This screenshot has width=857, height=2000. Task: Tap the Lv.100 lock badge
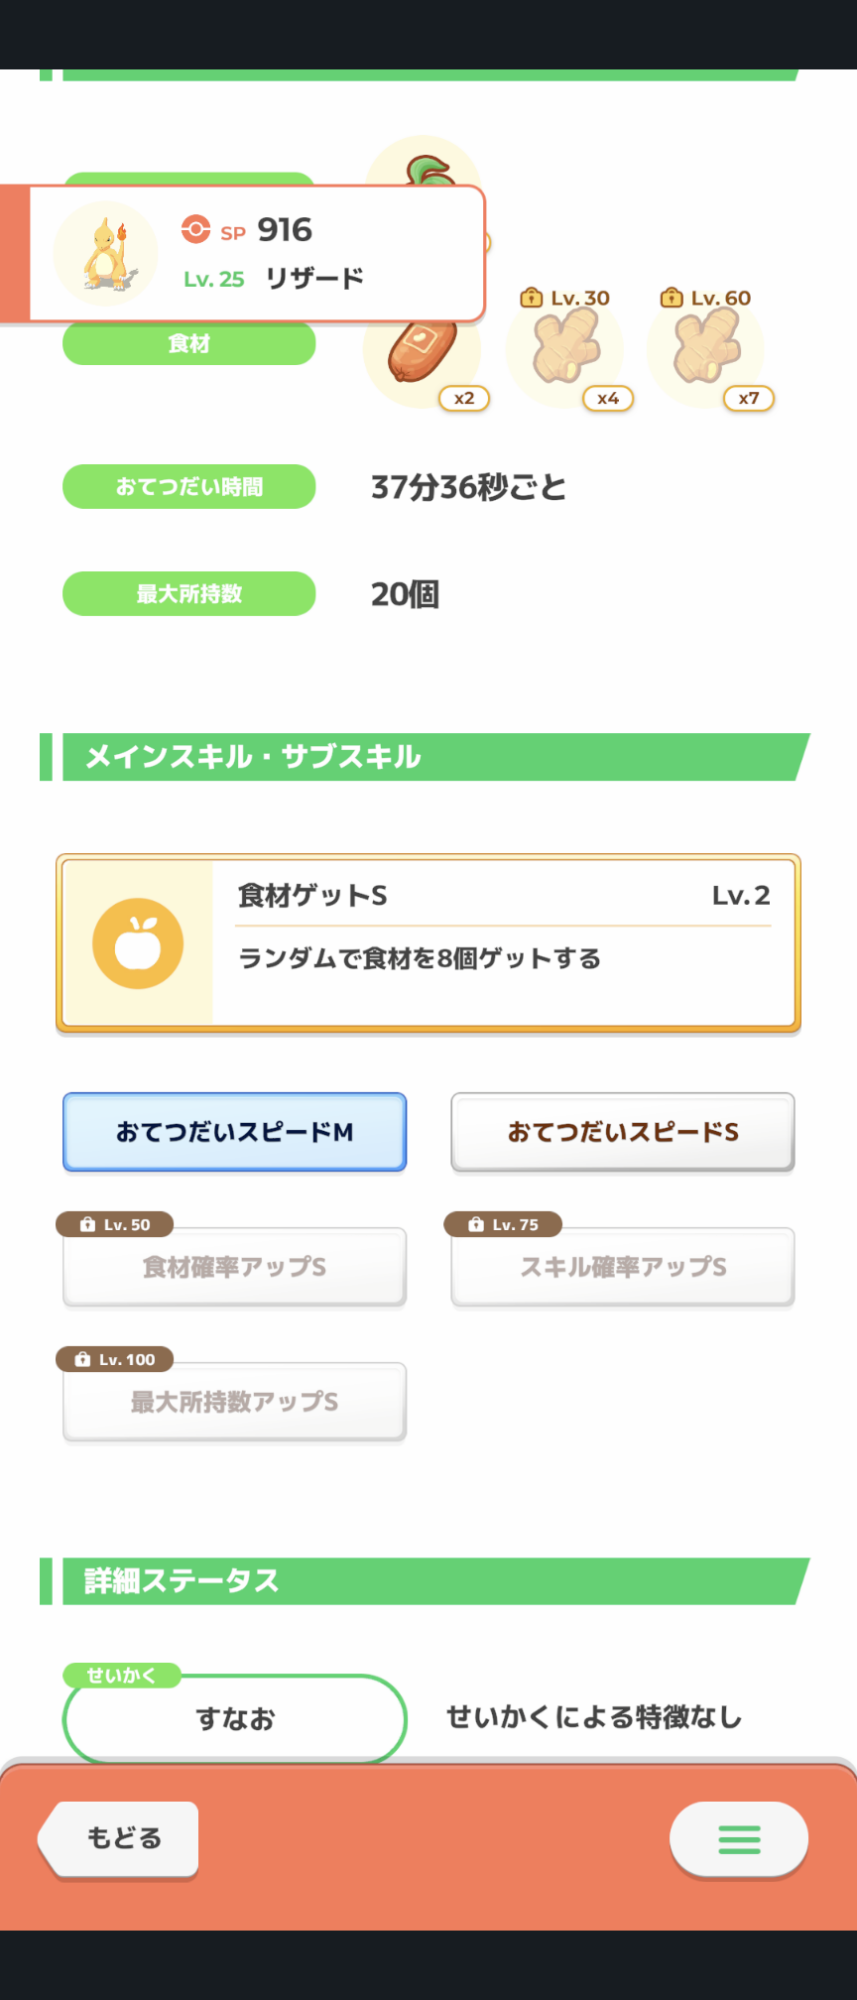pyautogui.click(x=115, y=1359)
